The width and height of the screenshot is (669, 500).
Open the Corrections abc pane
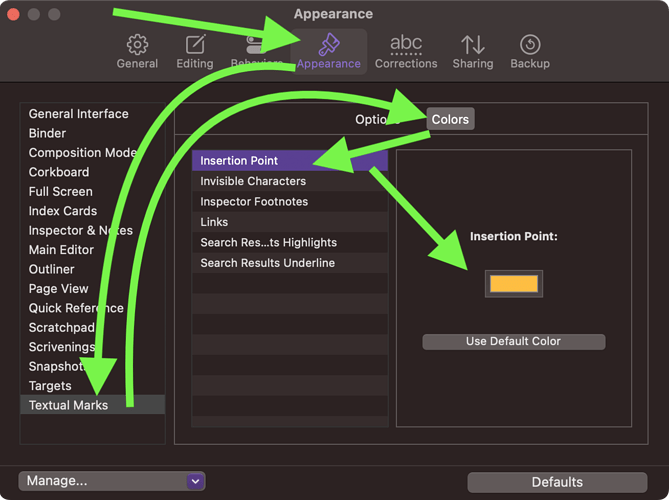pyautogui.click(x=406, y=51)
